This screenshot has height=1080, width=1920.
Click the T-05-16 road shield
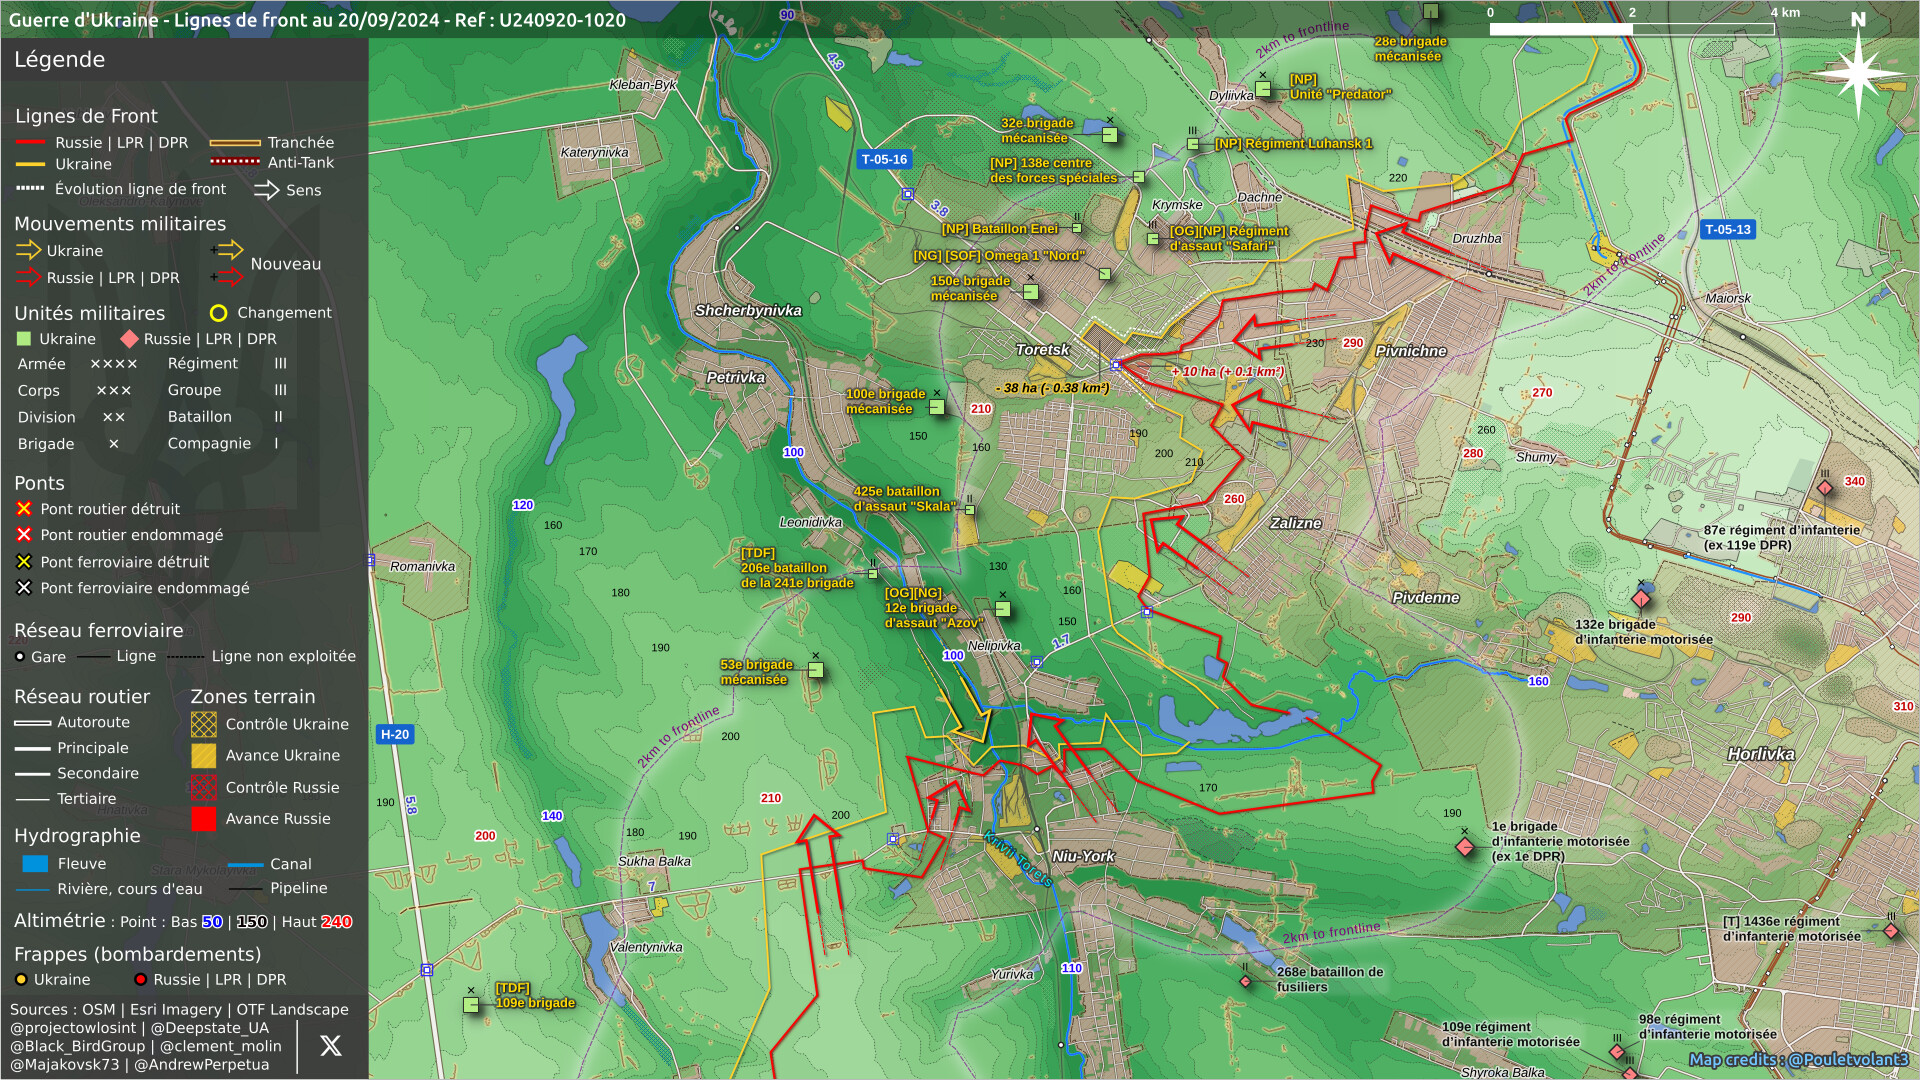point(884,159)
